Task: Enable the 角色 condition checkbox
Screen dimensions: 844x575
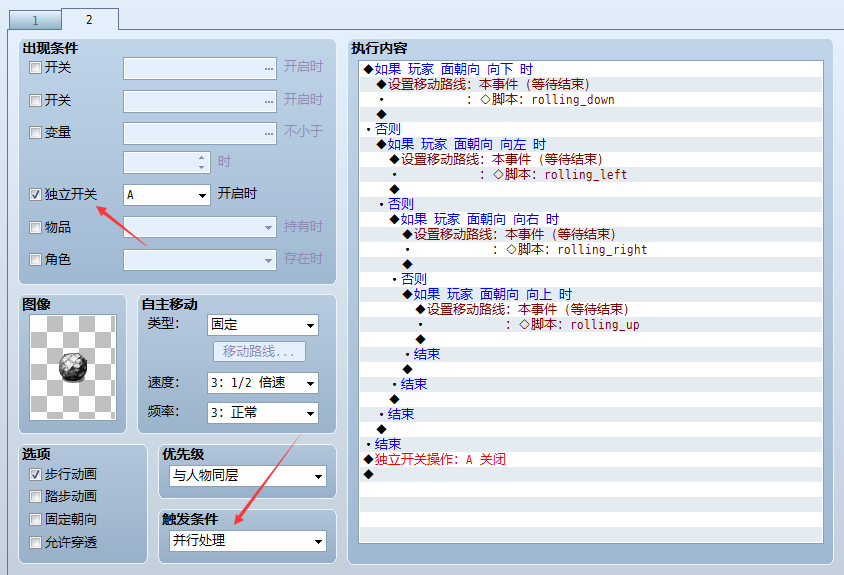Action: (x=36, y=260)
